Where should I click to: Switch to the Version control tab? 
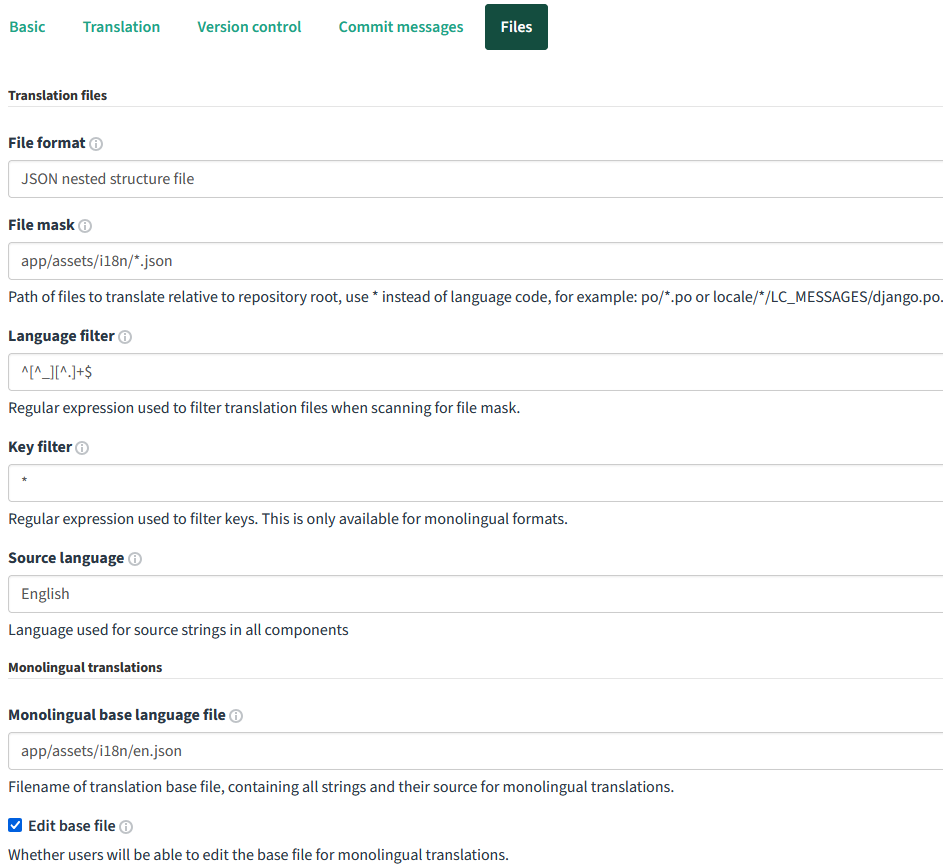tap(249, 27)
